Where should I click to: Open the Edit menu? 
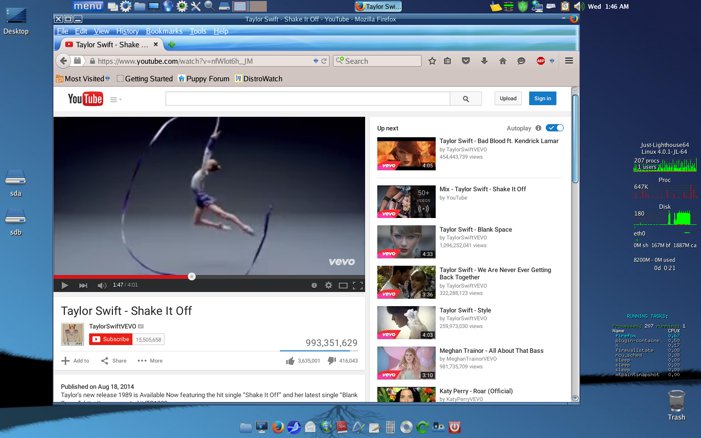pyautogui.click(x=81, y=31)
